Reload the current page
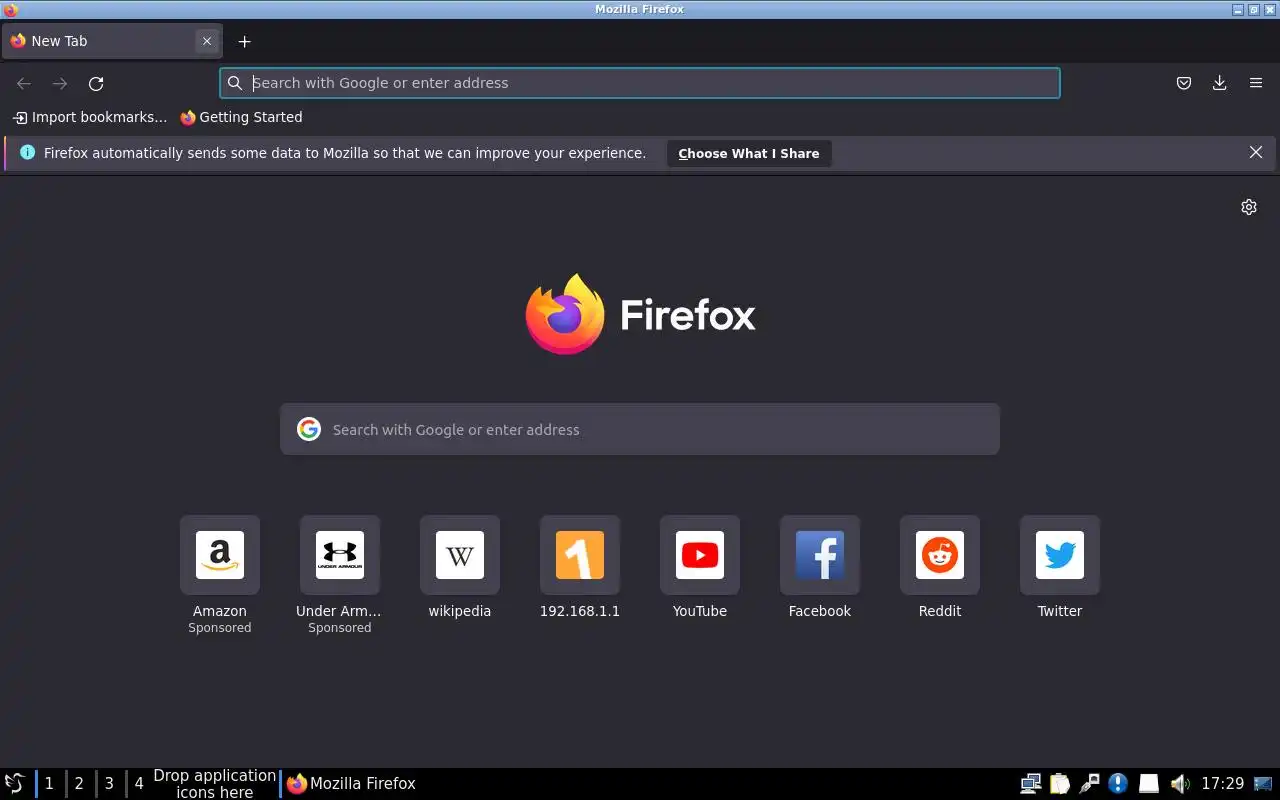1280x800 pixels. click(96, 83)
